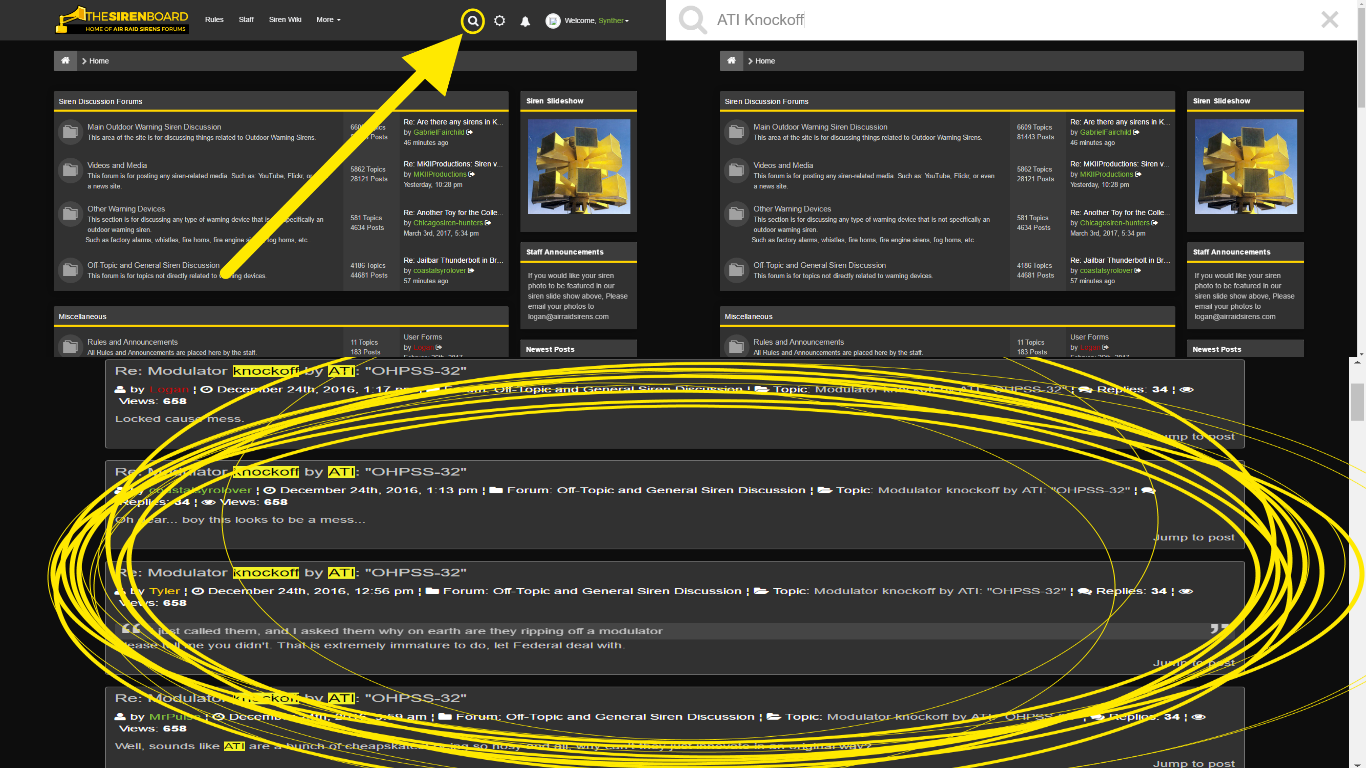Click the 'Staff Announcements' heading beneath the search field
This screenshot has width=1366, height=768.
[x=1232, y=252]
